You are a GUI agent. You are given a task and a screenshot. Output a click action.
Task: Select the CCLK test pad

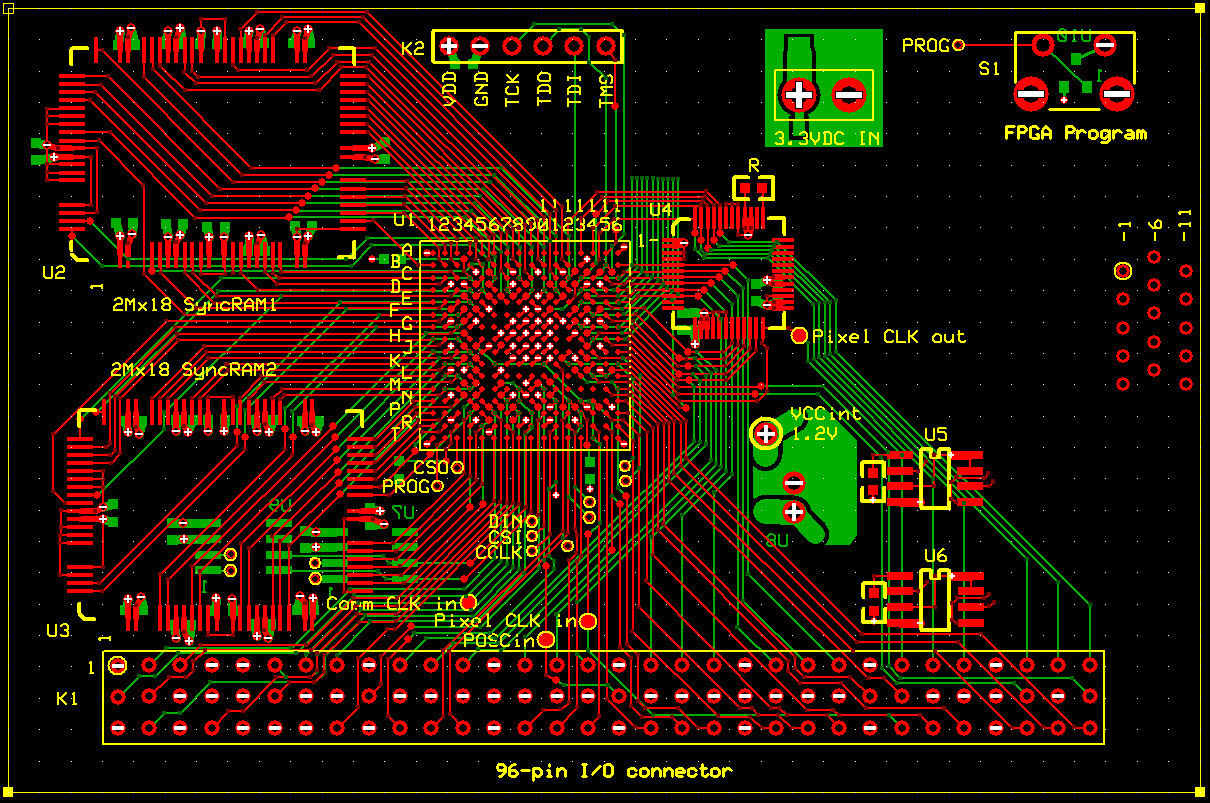pyautogui.click(x=532, y=551)
